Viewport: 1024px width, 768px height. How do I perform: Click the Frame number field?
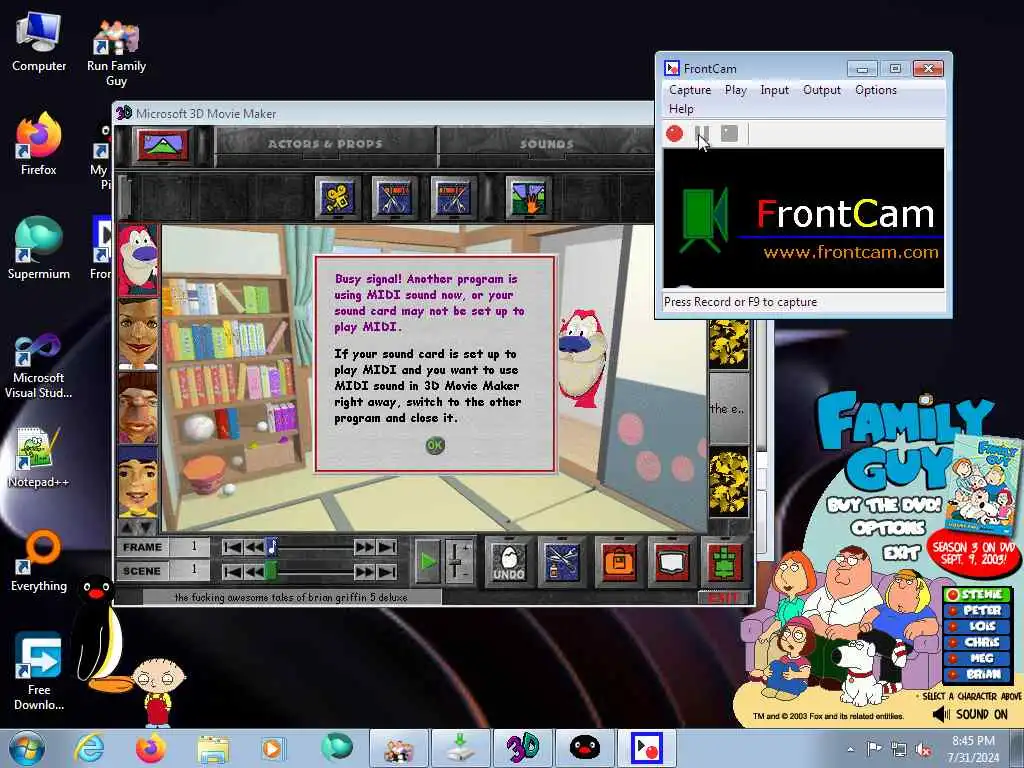pyautogui.click(x=190, y=547)
